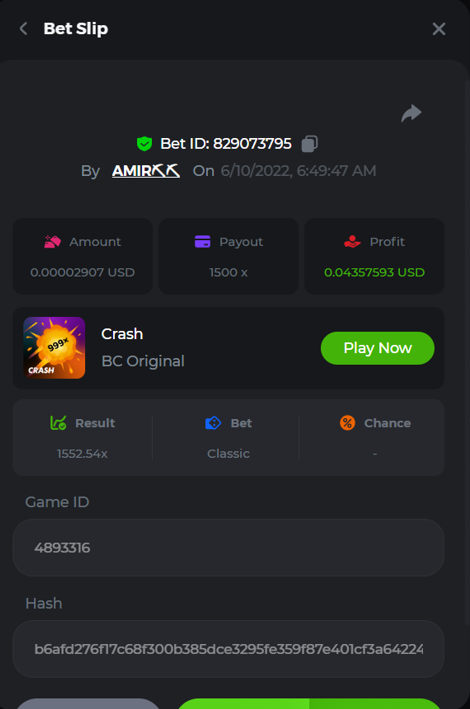The image size is (470, 709).
Task: Select the Hash value field
Action: click(x=228, y=649)
